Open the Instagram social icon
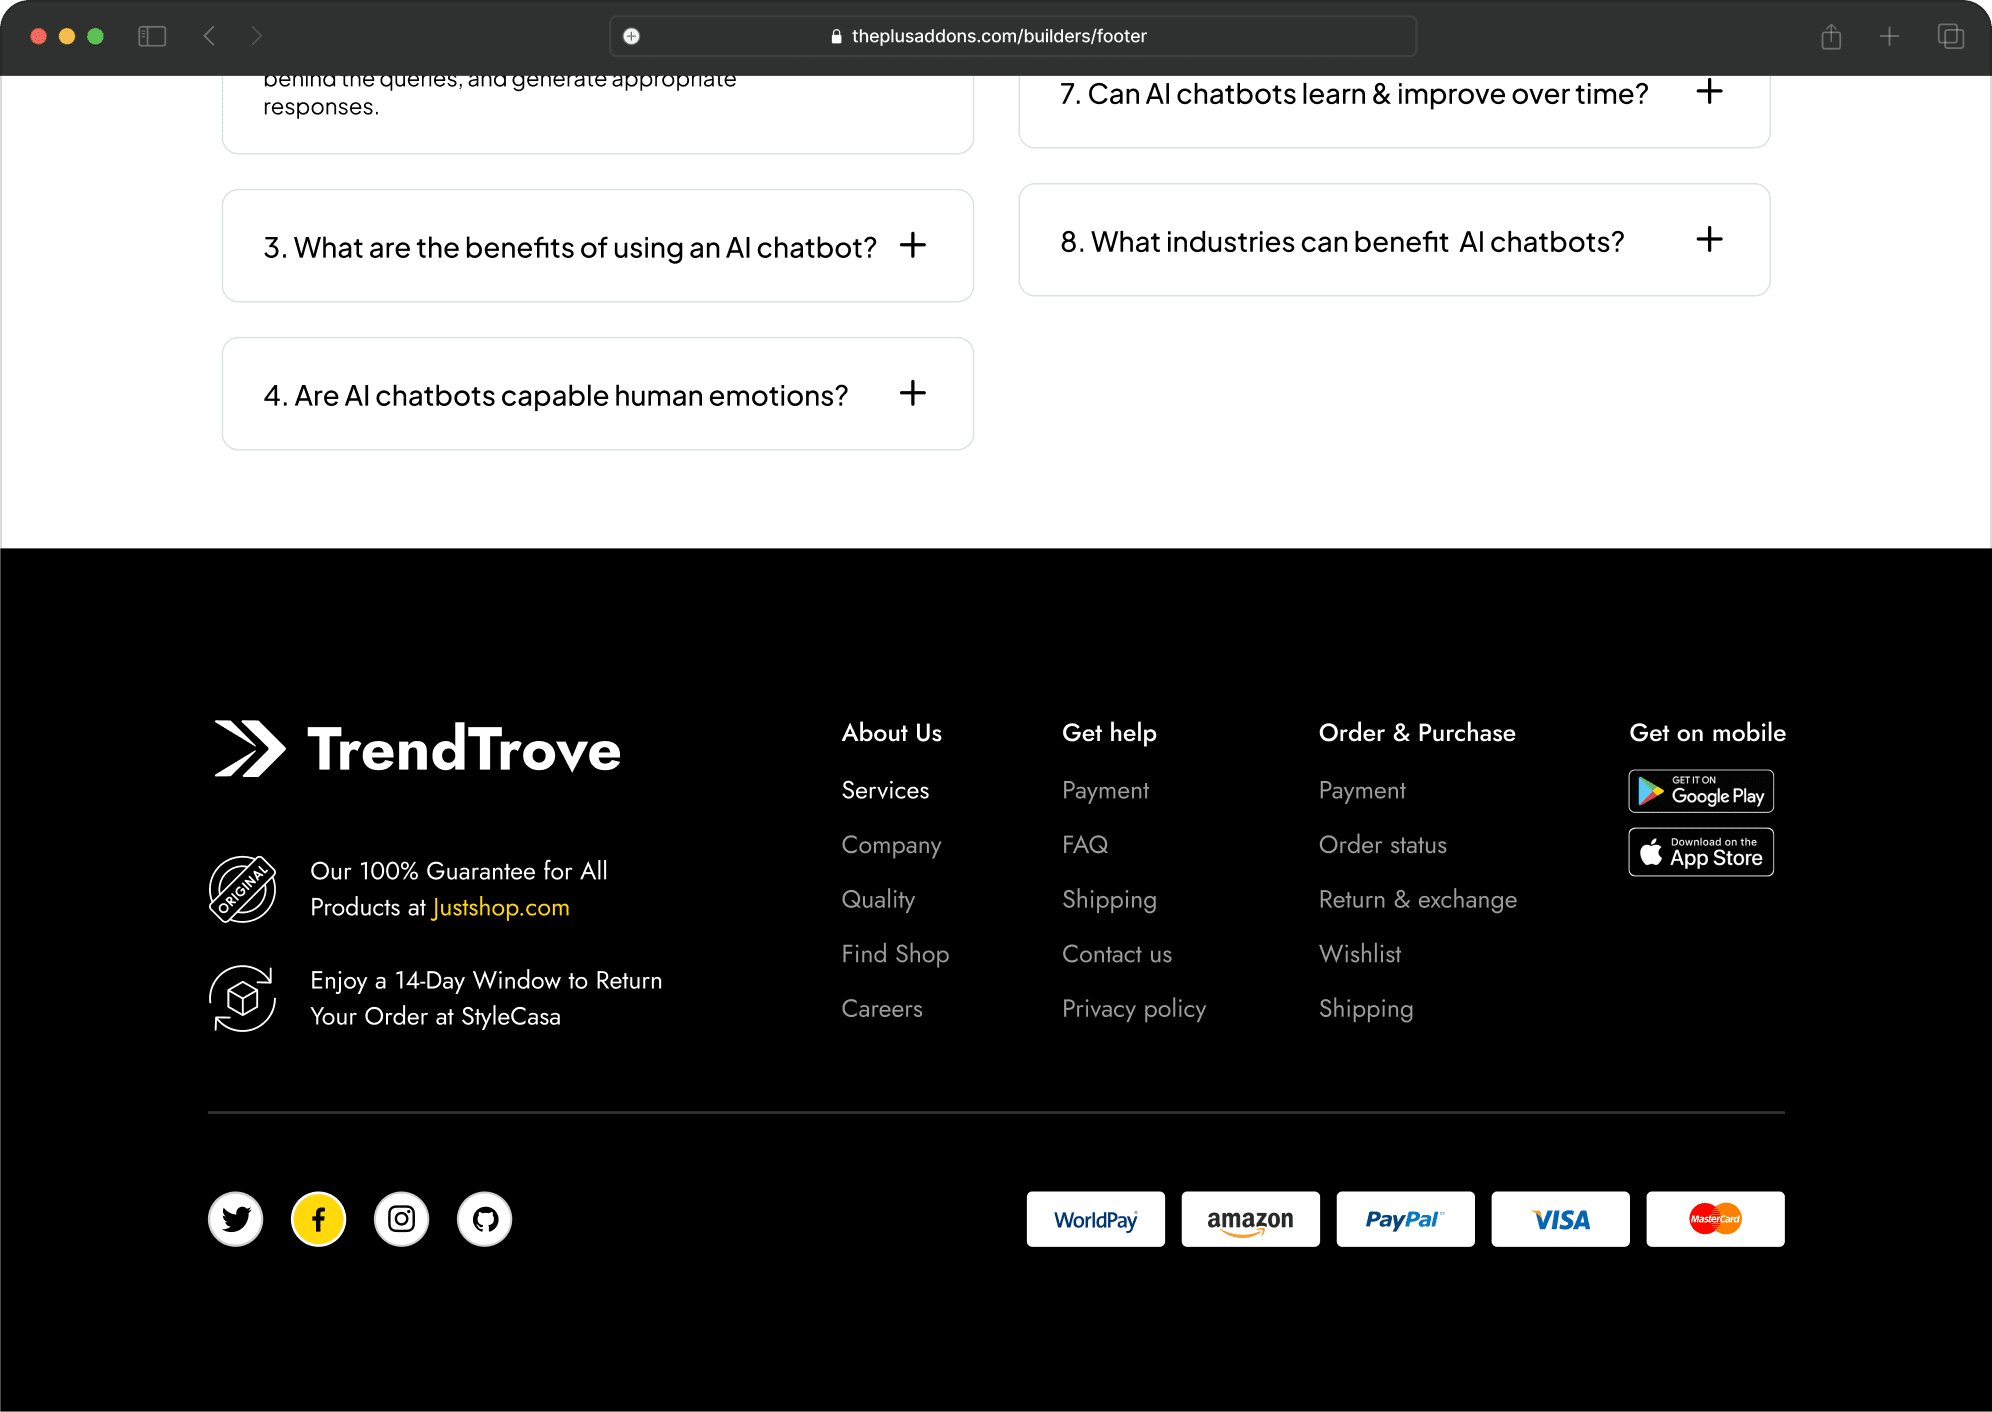This screenshot has height=1412, width=1992. (401, 1219)
